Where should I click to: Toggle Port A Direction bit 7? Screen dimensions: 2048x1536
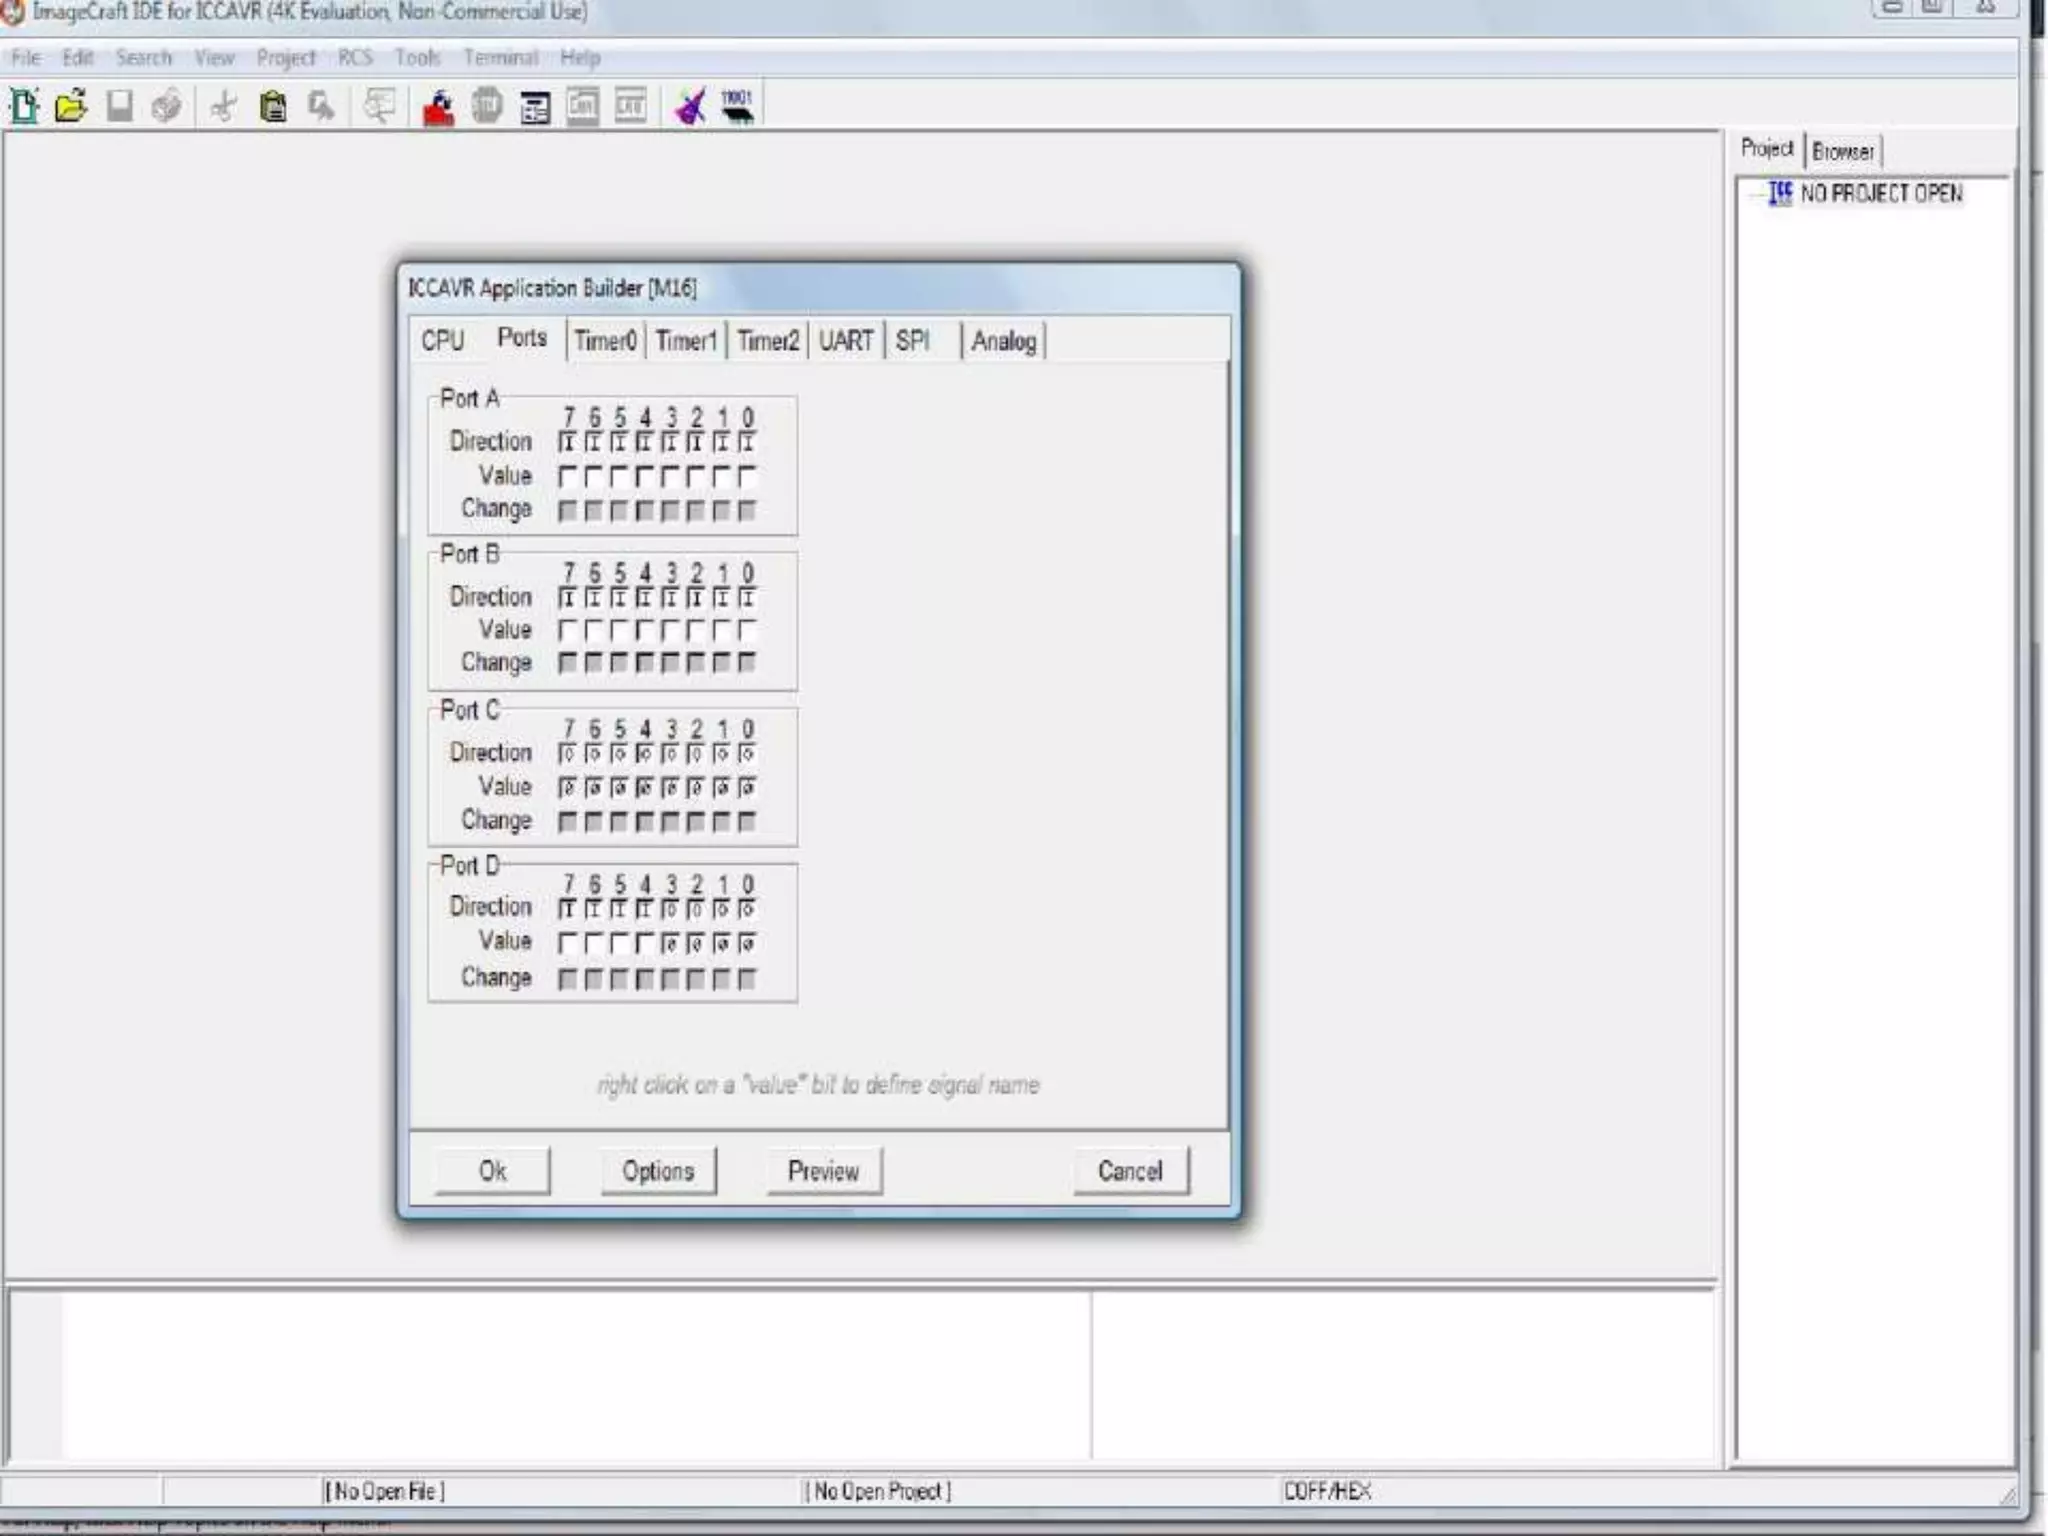point(567,442)
